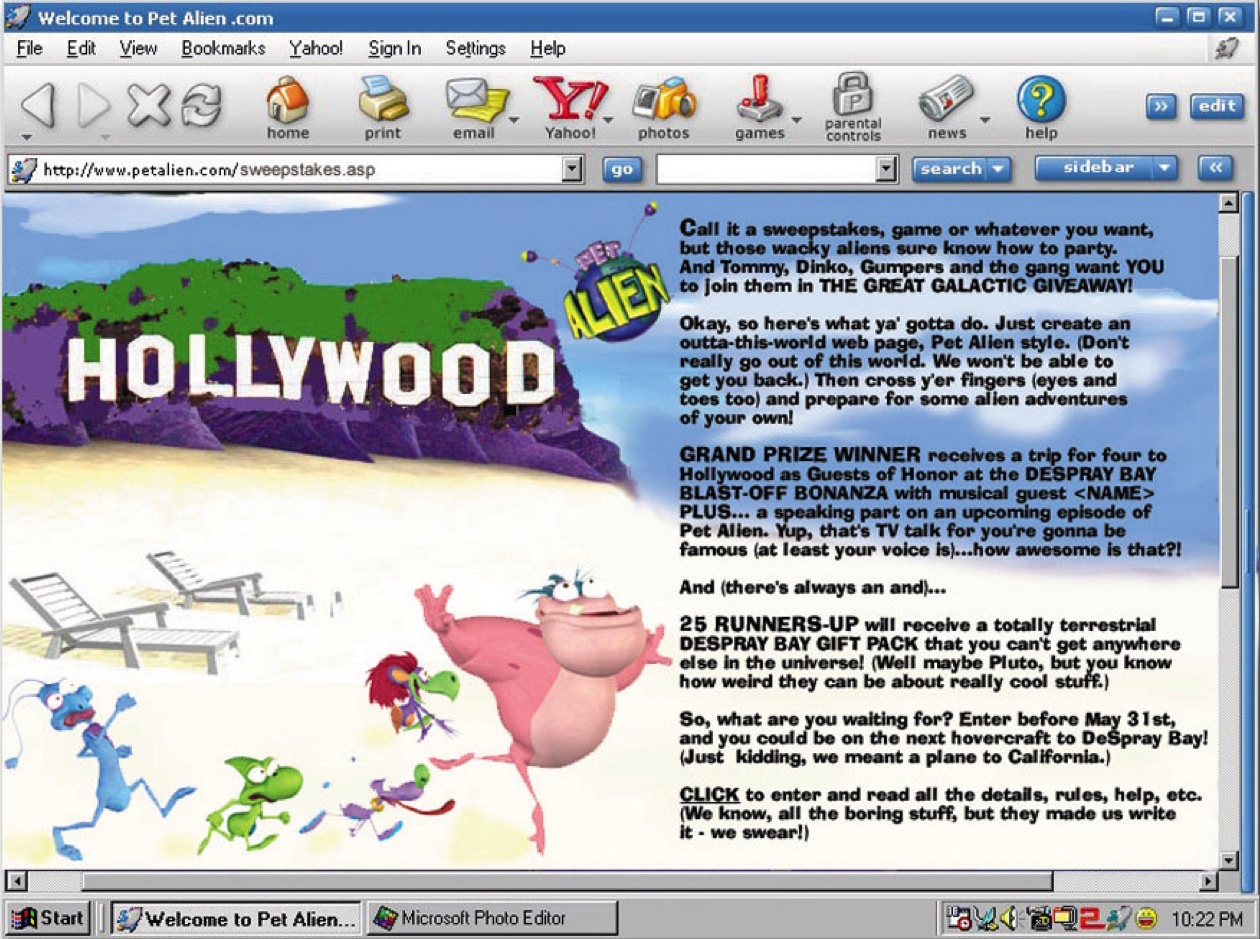Image resolution: width=1260 pixels, height=939 pixels.
Task: Switch to Microsoft Photo Editor taskbar button
Action: click(492, 918)
